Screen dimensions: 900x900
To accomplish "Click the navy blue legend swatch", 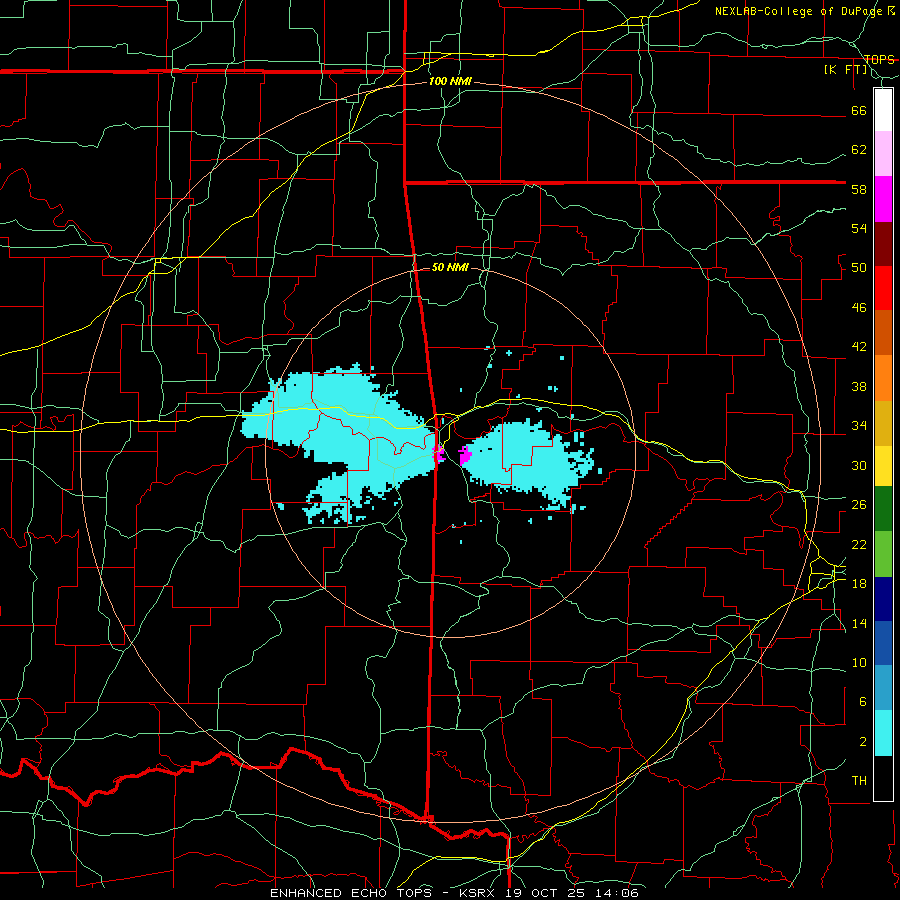I will pos(883,599).
